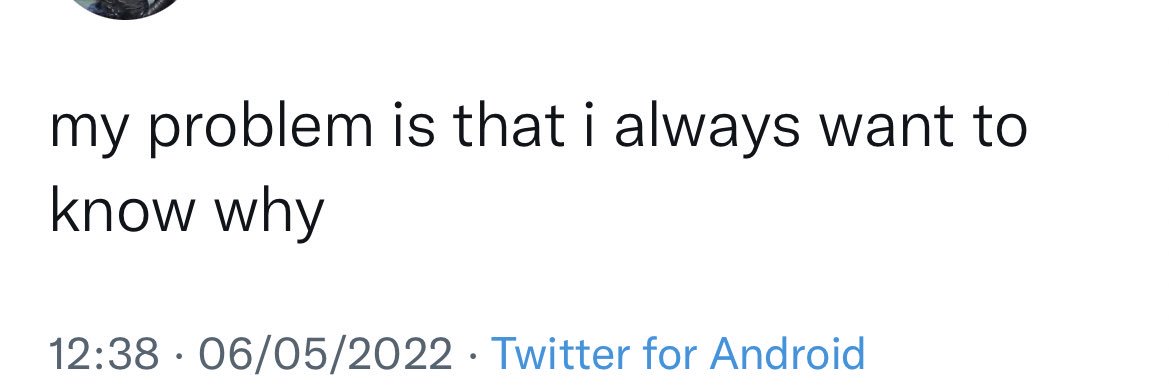The image size is (1169, 389).
Task: Click the partial profile avatar at top
Action: point(125,7)
